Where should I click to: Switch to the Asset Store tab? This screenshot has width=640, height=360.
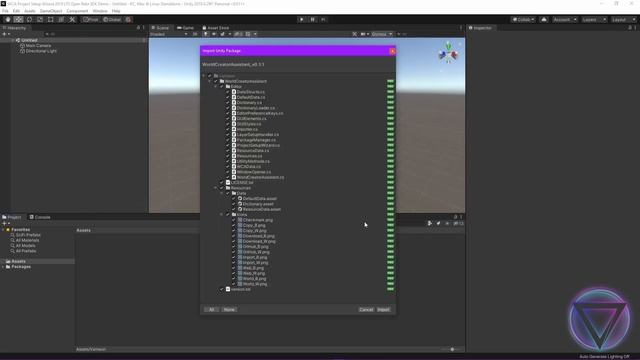coord(216,28)
